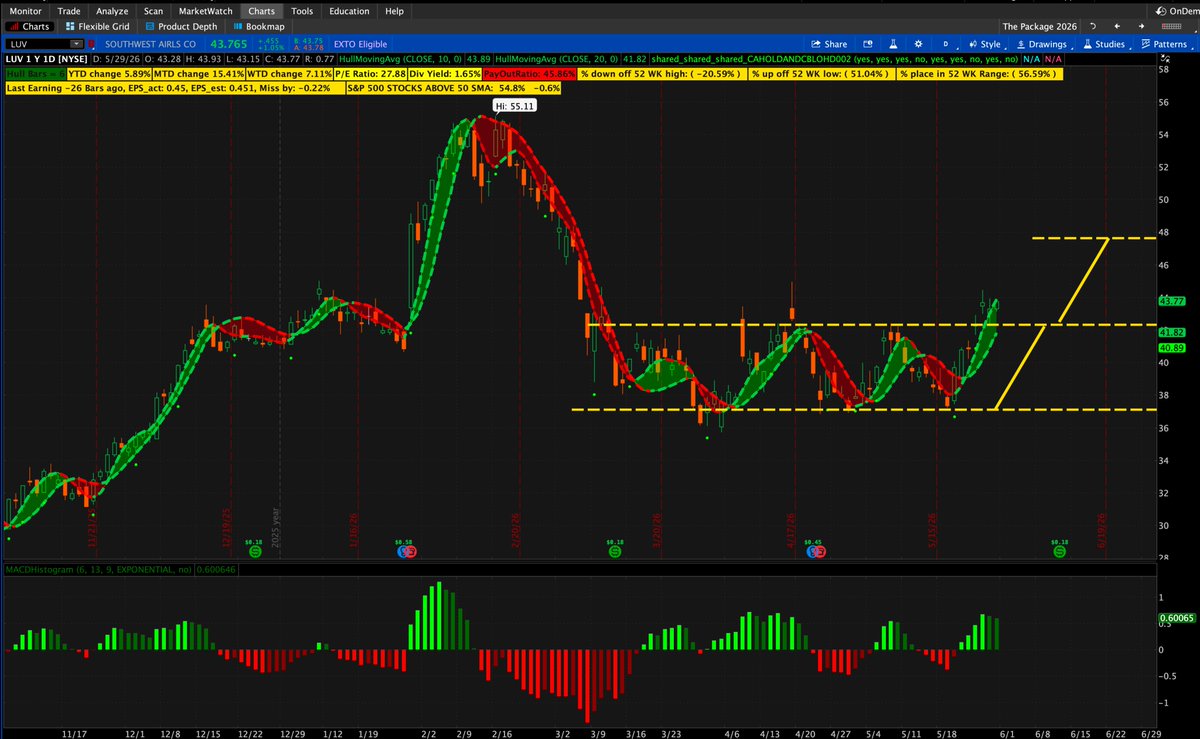Viewport: 1200px width, 739px height.
Task: Switch to the Bookmap sub-tab
Action: (x=257, y=27)
